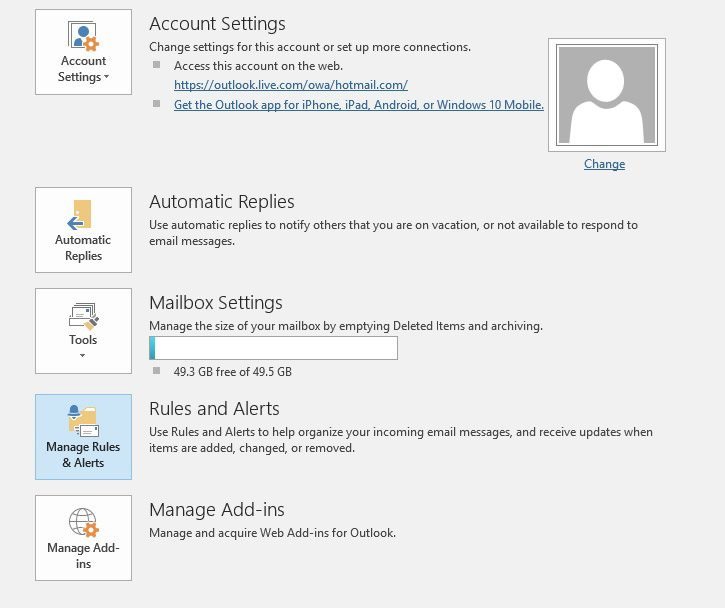Click 'Manage and acquire Web Add-ins for Outlook.' text

272,533
